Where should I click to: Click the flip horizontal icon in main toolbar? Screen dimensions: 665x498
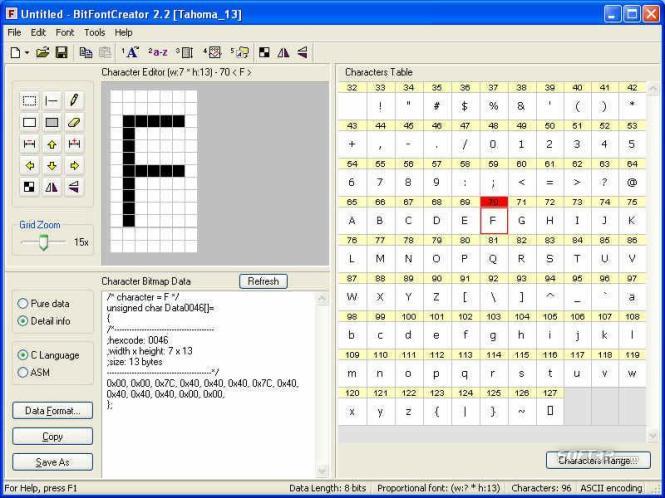[283, 53]
